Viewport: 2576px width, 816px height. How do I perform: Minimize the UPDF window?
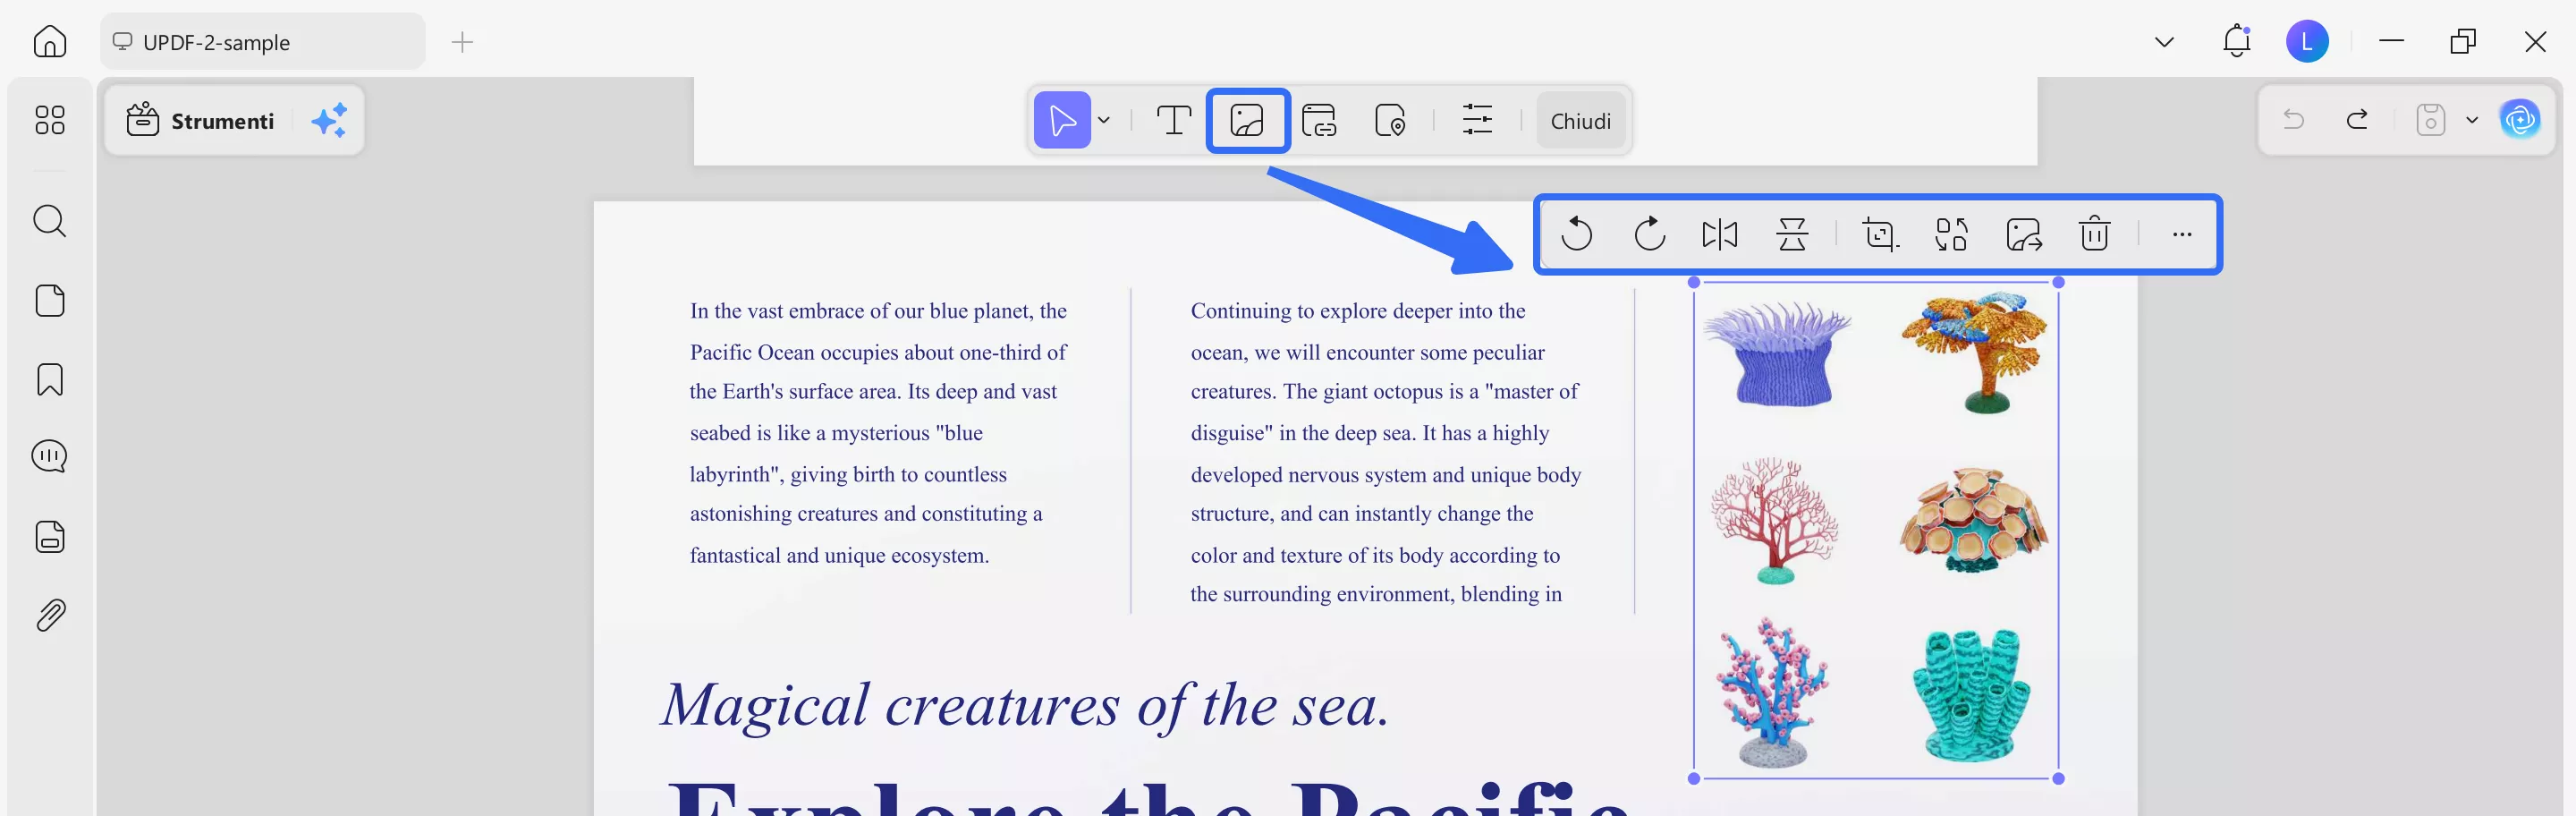coord(2391,42)
